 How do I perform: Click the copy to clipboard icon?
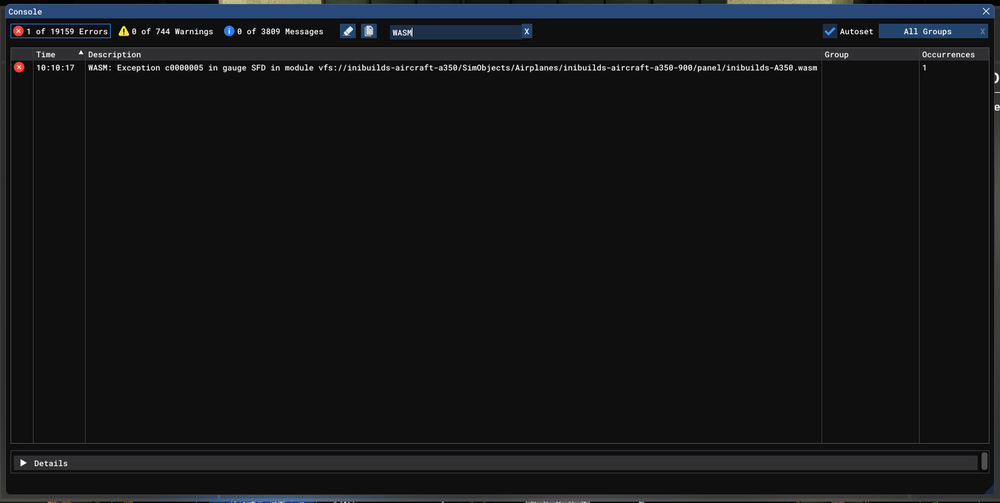[x=369, y=32]
